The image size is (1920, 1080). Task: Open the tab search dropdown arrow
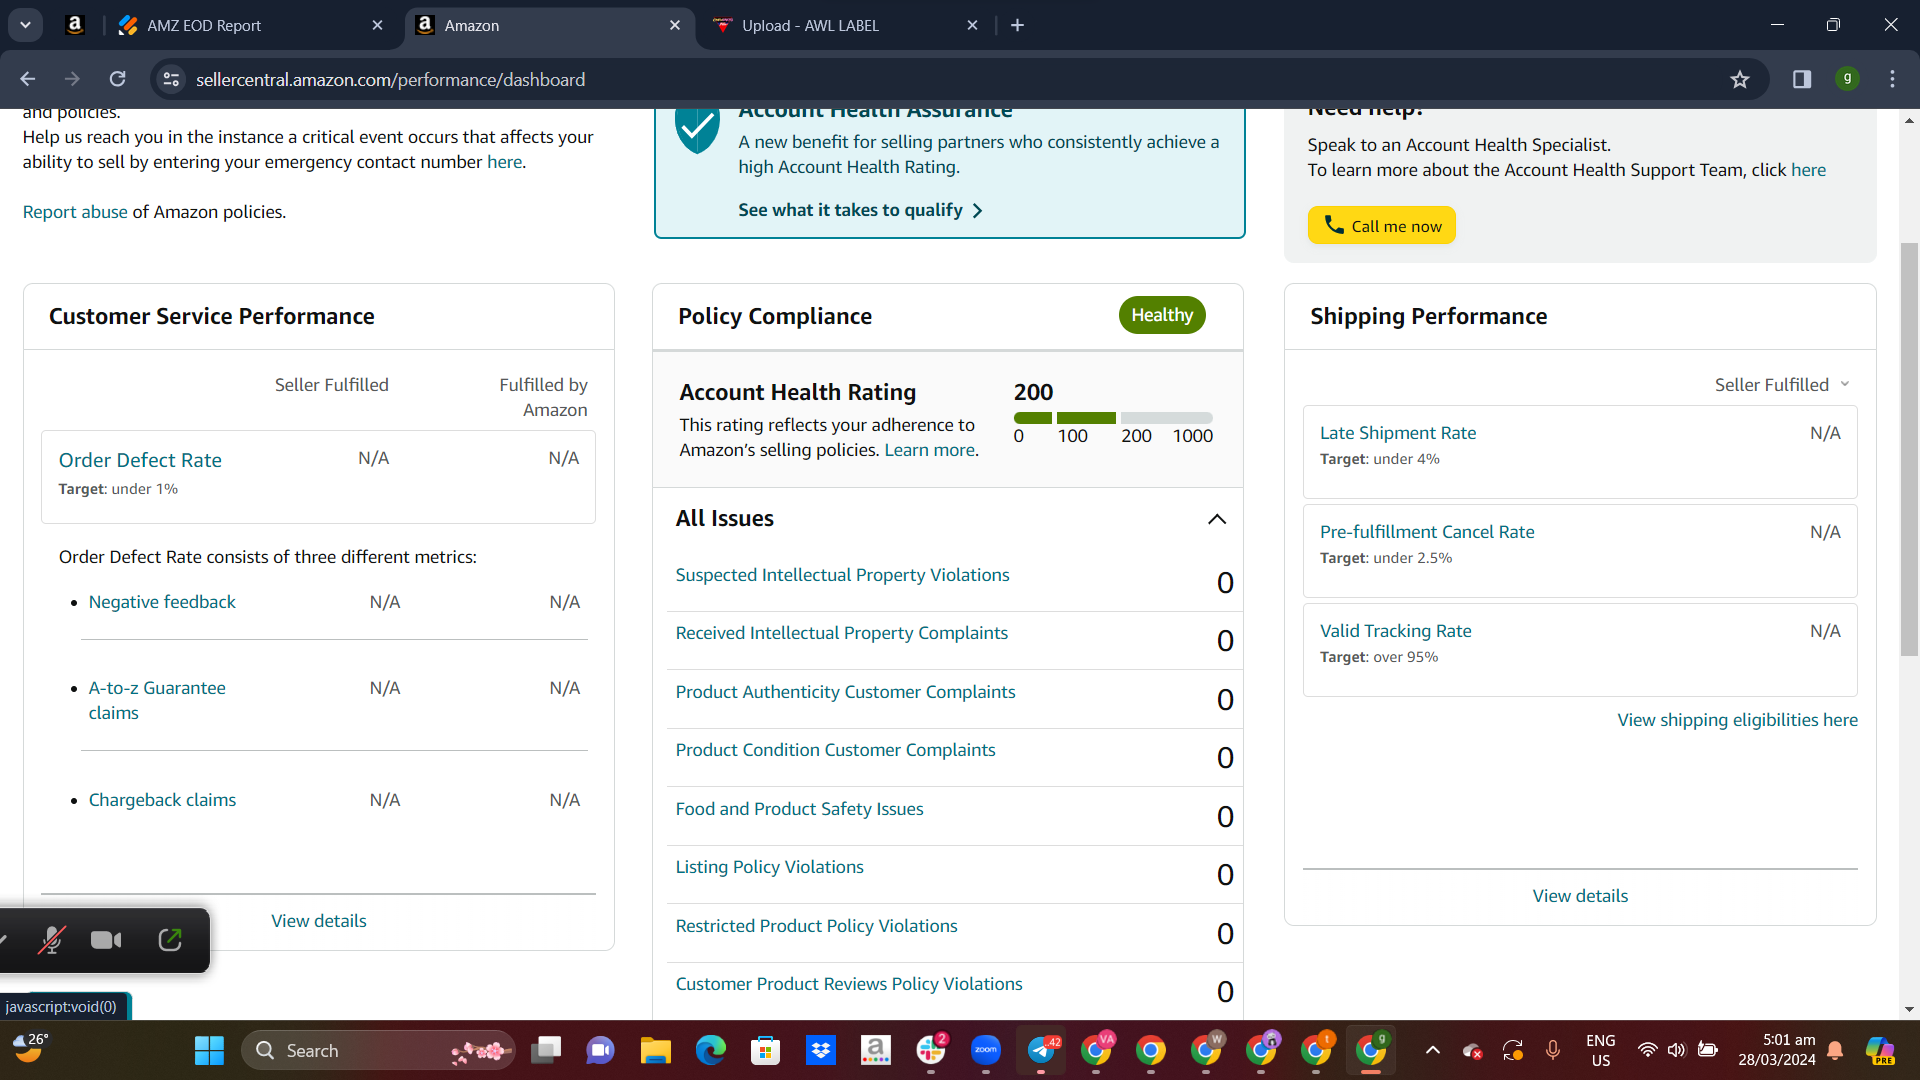pos(25,25)
